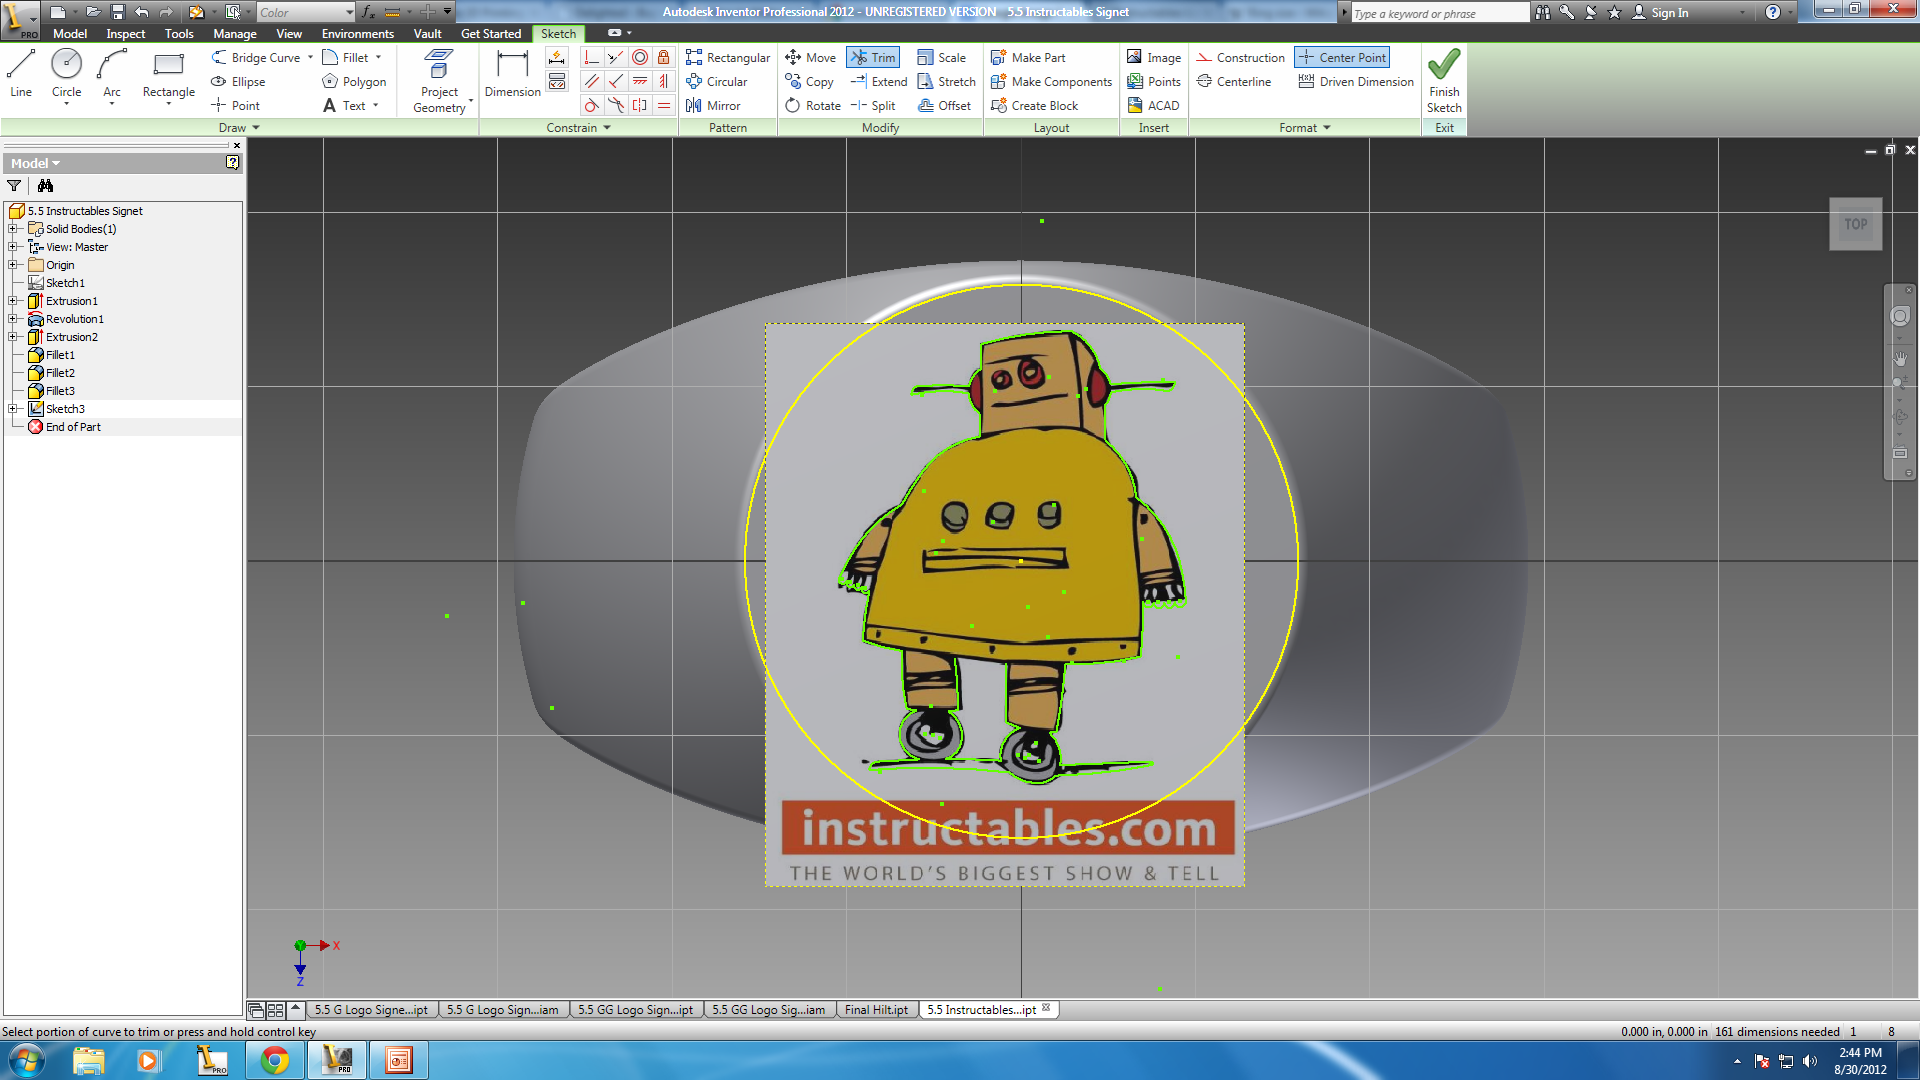This screenshot has width=1920, height=1080.
Task: Open the Constrain panel dropdown
Action: point(578,128)
